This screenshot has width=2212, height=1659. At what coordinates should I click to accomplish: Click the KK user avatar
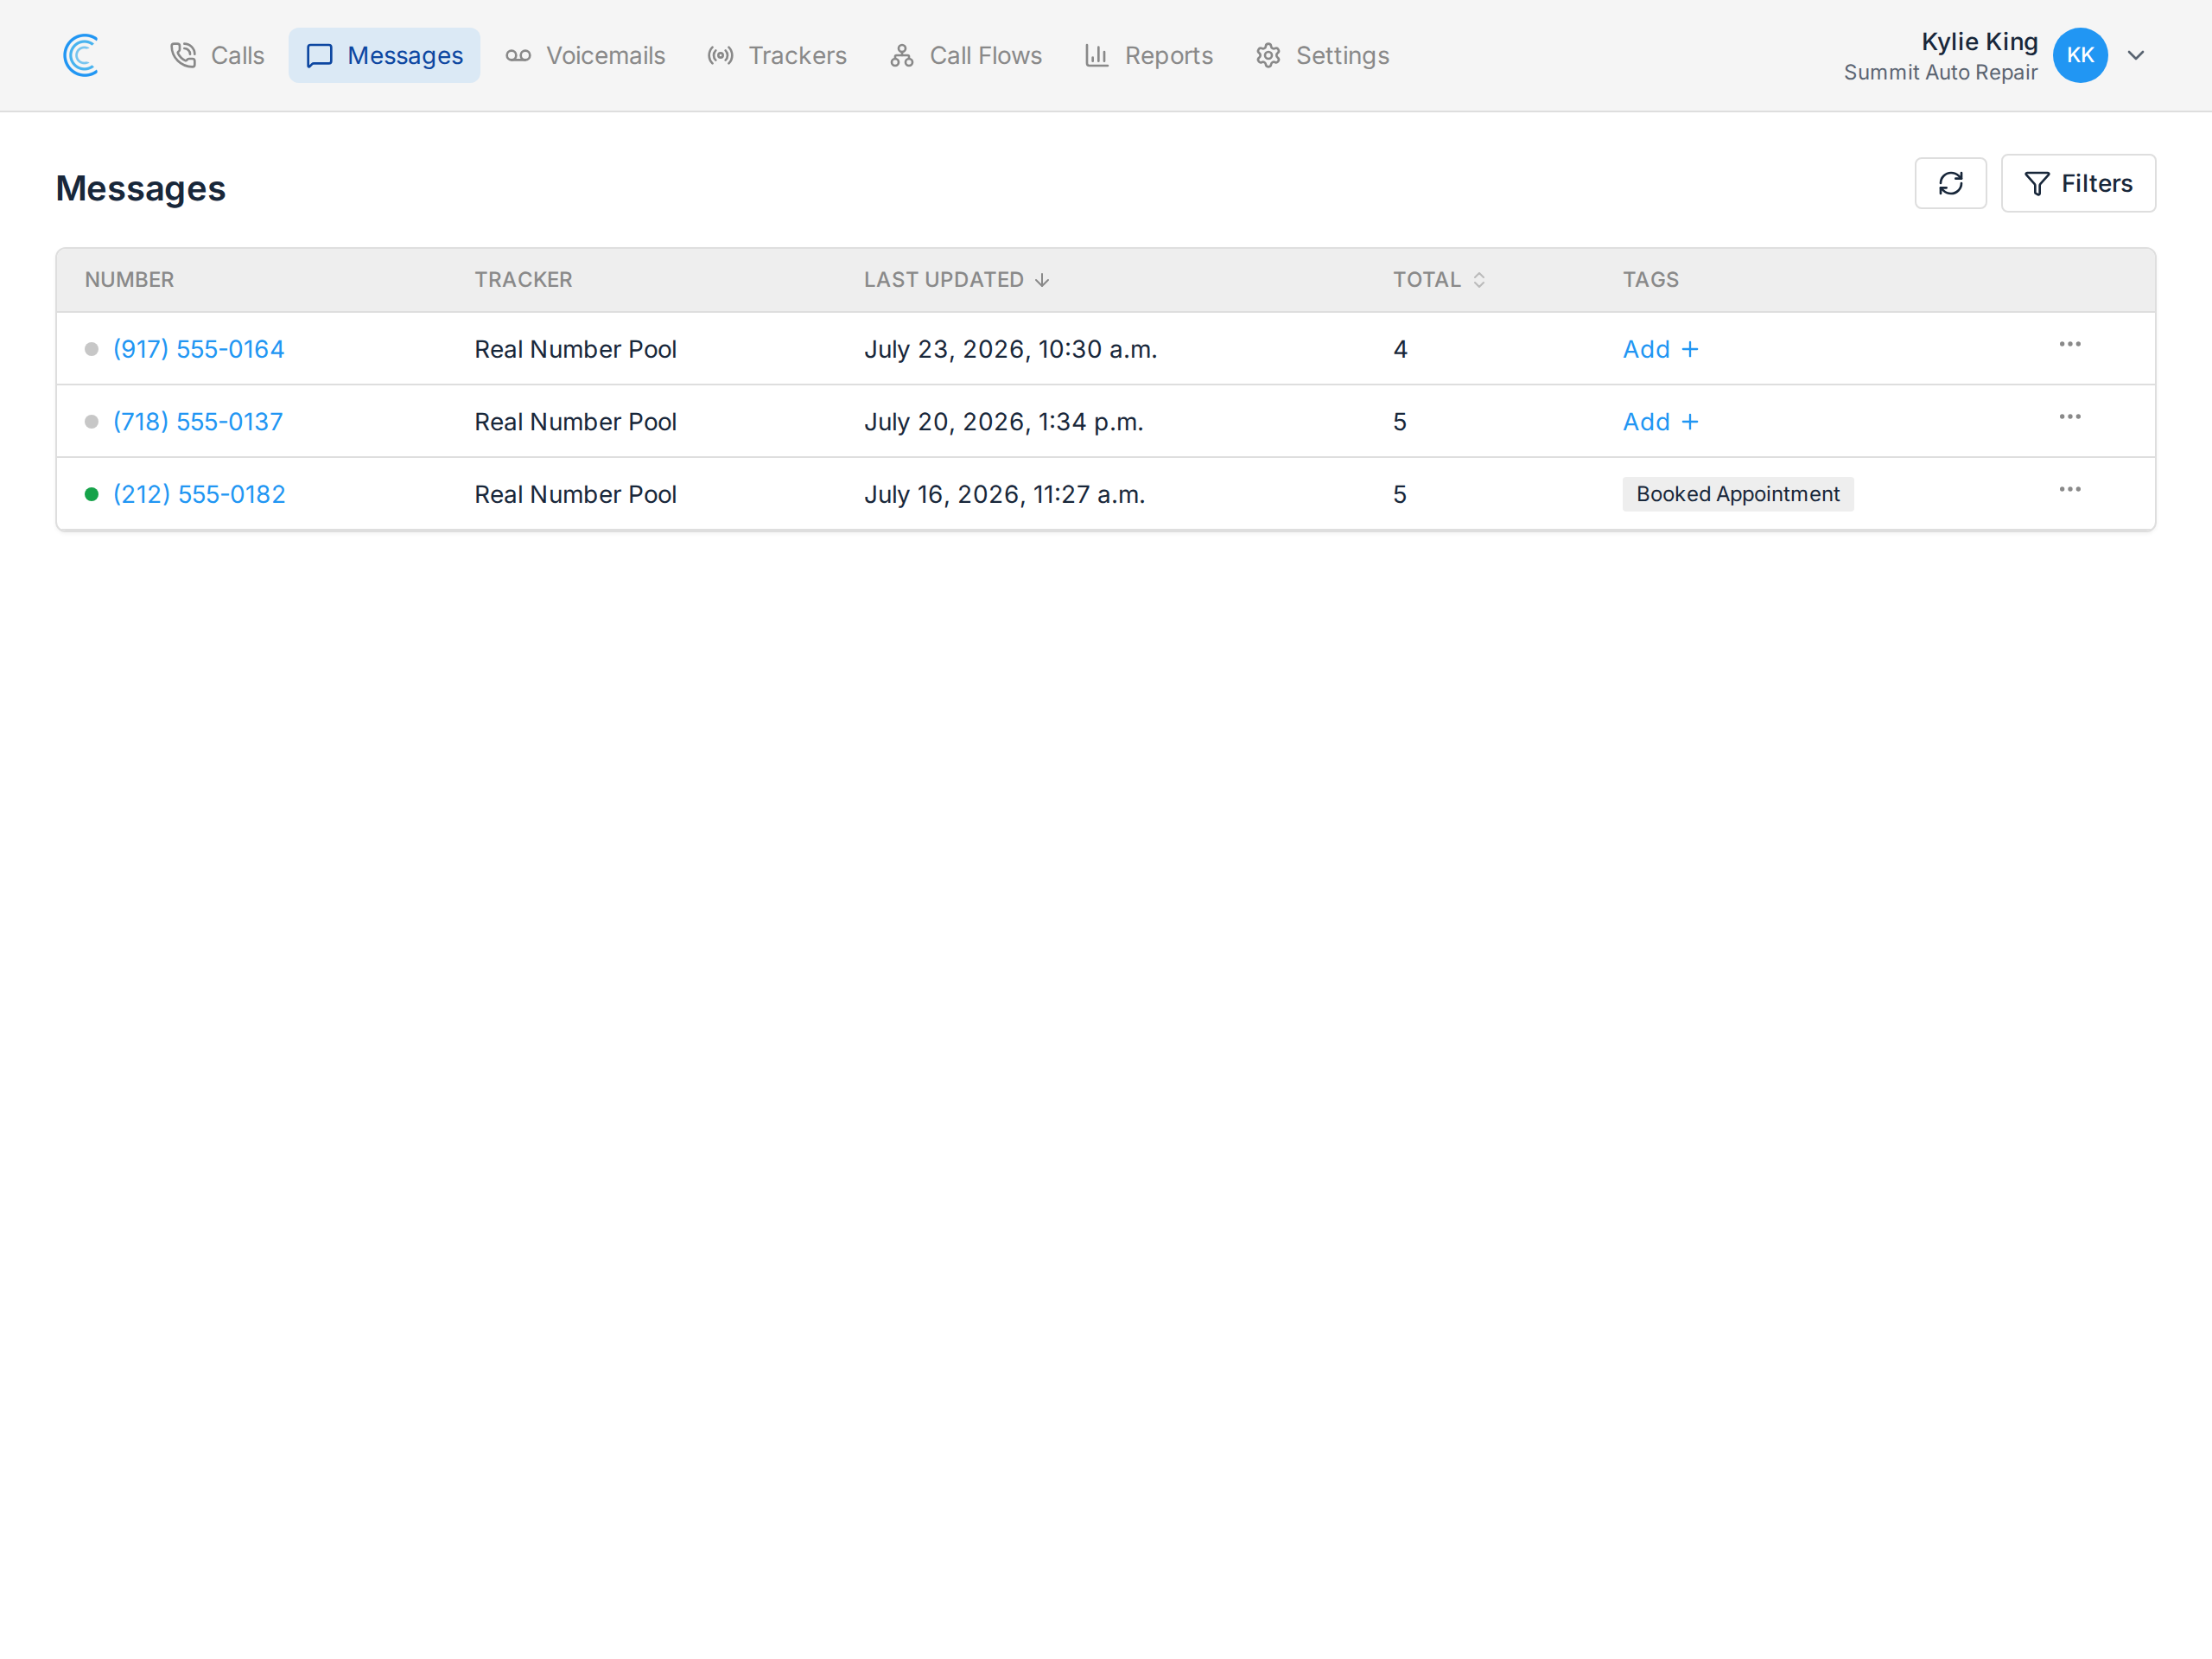pyautogui.click(x=2080, y=55)
